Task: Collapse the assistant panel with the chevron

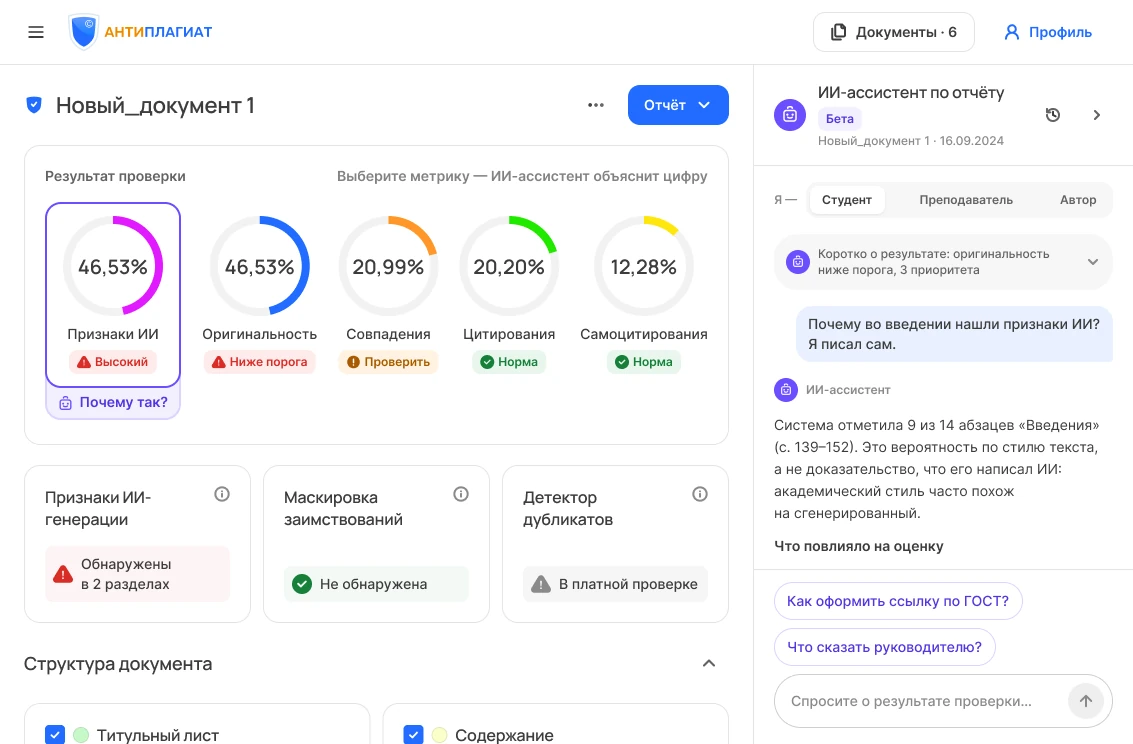Action: [1097, 115]
